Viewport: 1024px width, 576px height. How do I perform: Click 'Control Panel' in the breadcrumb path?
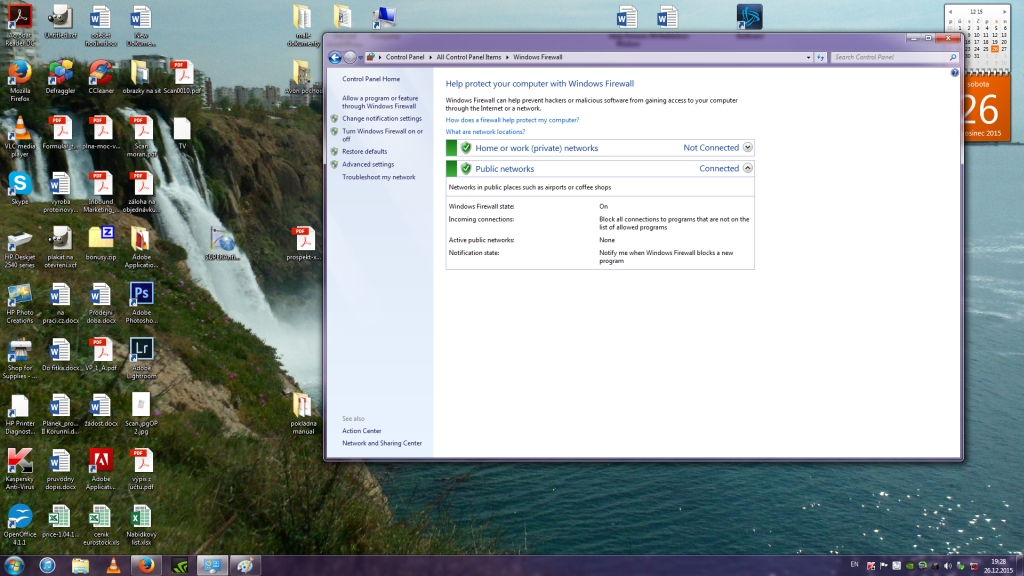tap(405, 58)
